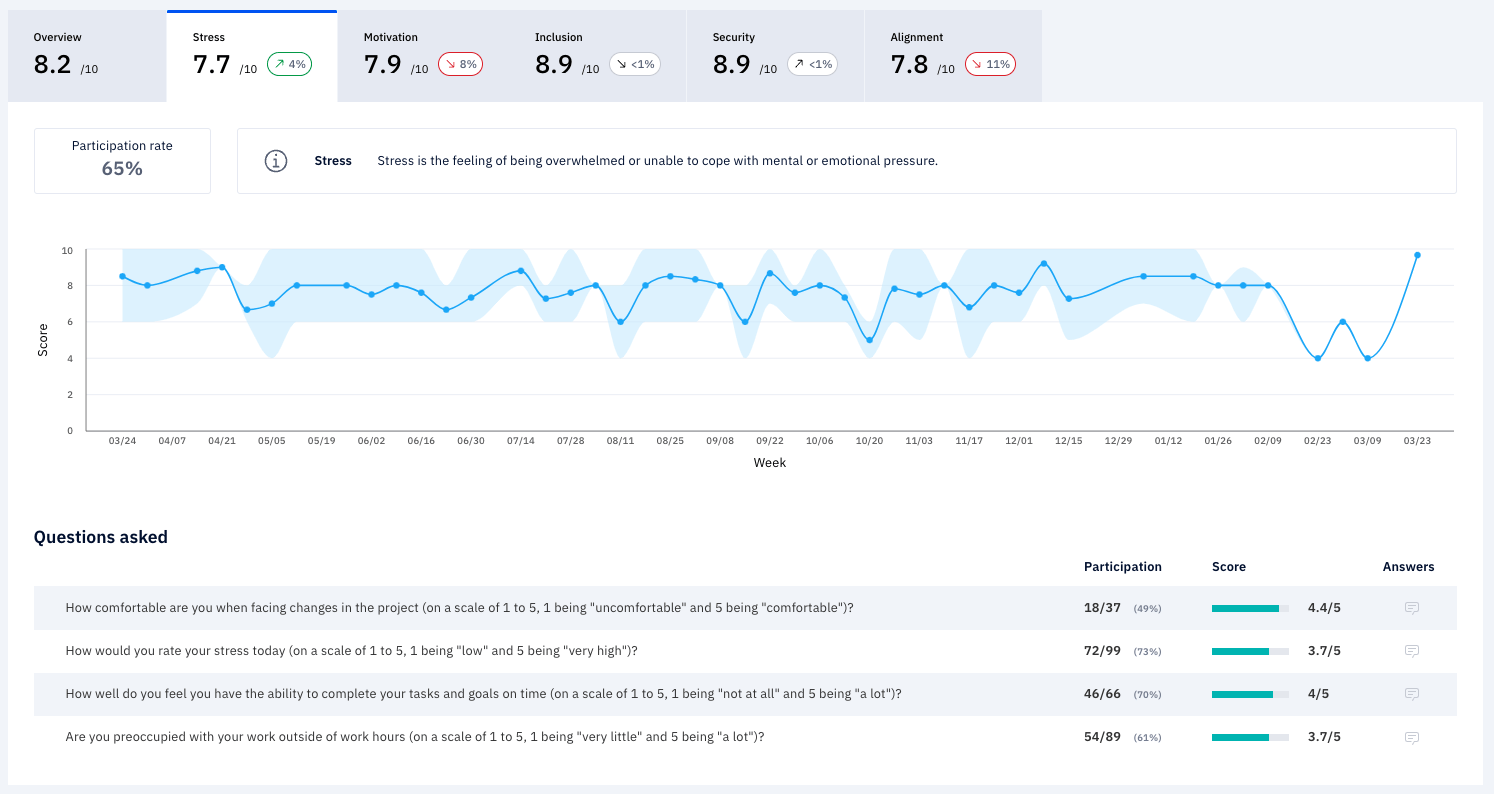
Task: Open answers icon for tasks on time question
Action: [x=1412, y=694]
